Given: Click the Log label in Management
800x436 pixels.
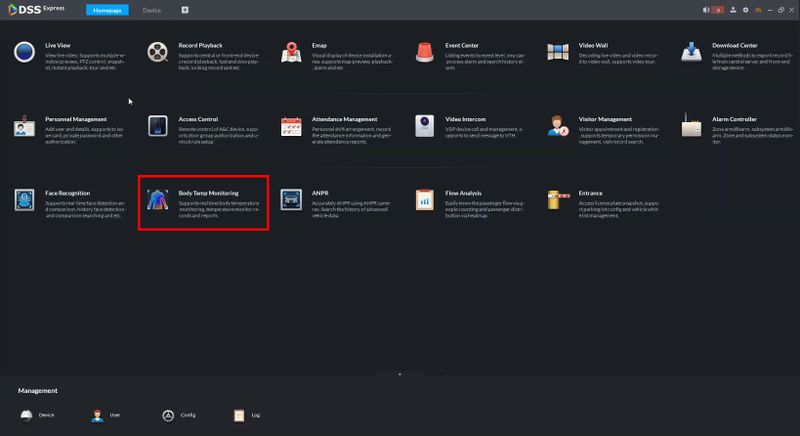Looking at the screenshot, I should [256, 415].
